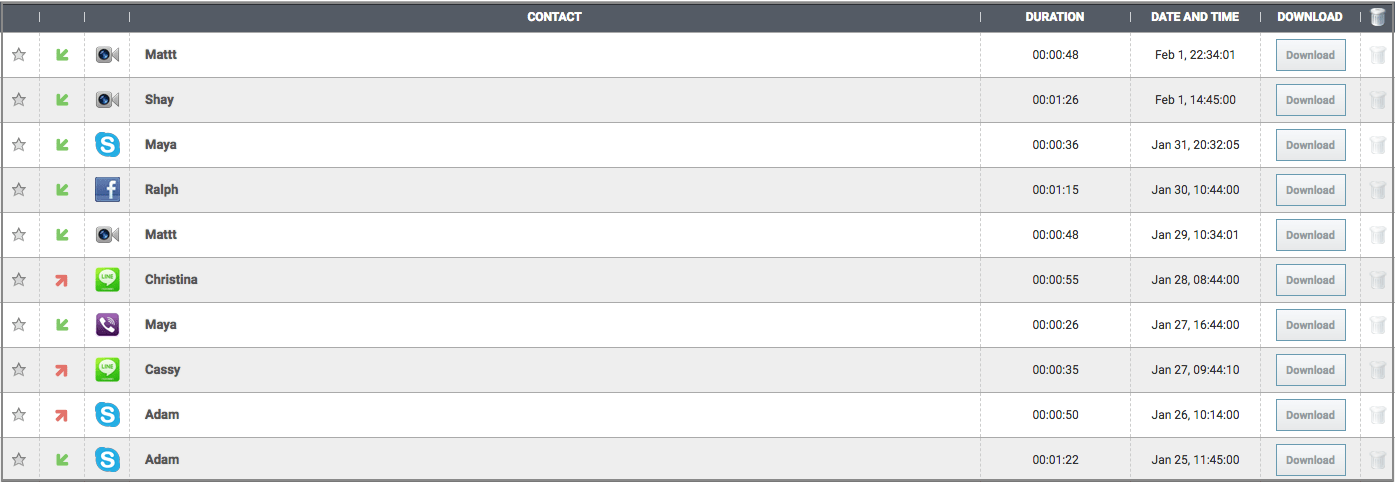
Task: Click the Viber icon in Maya's row
Action: [107, 325]
